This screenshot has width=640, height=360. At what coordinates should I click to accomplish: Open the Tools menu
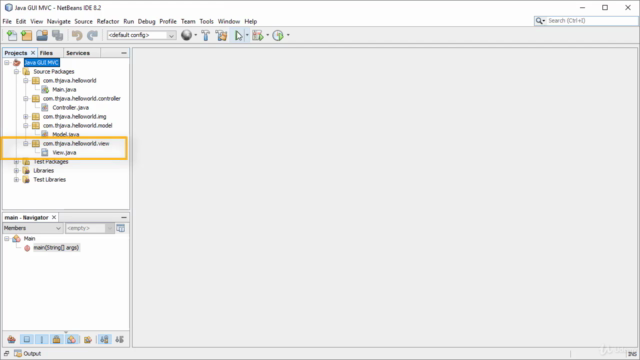(207, 21)
